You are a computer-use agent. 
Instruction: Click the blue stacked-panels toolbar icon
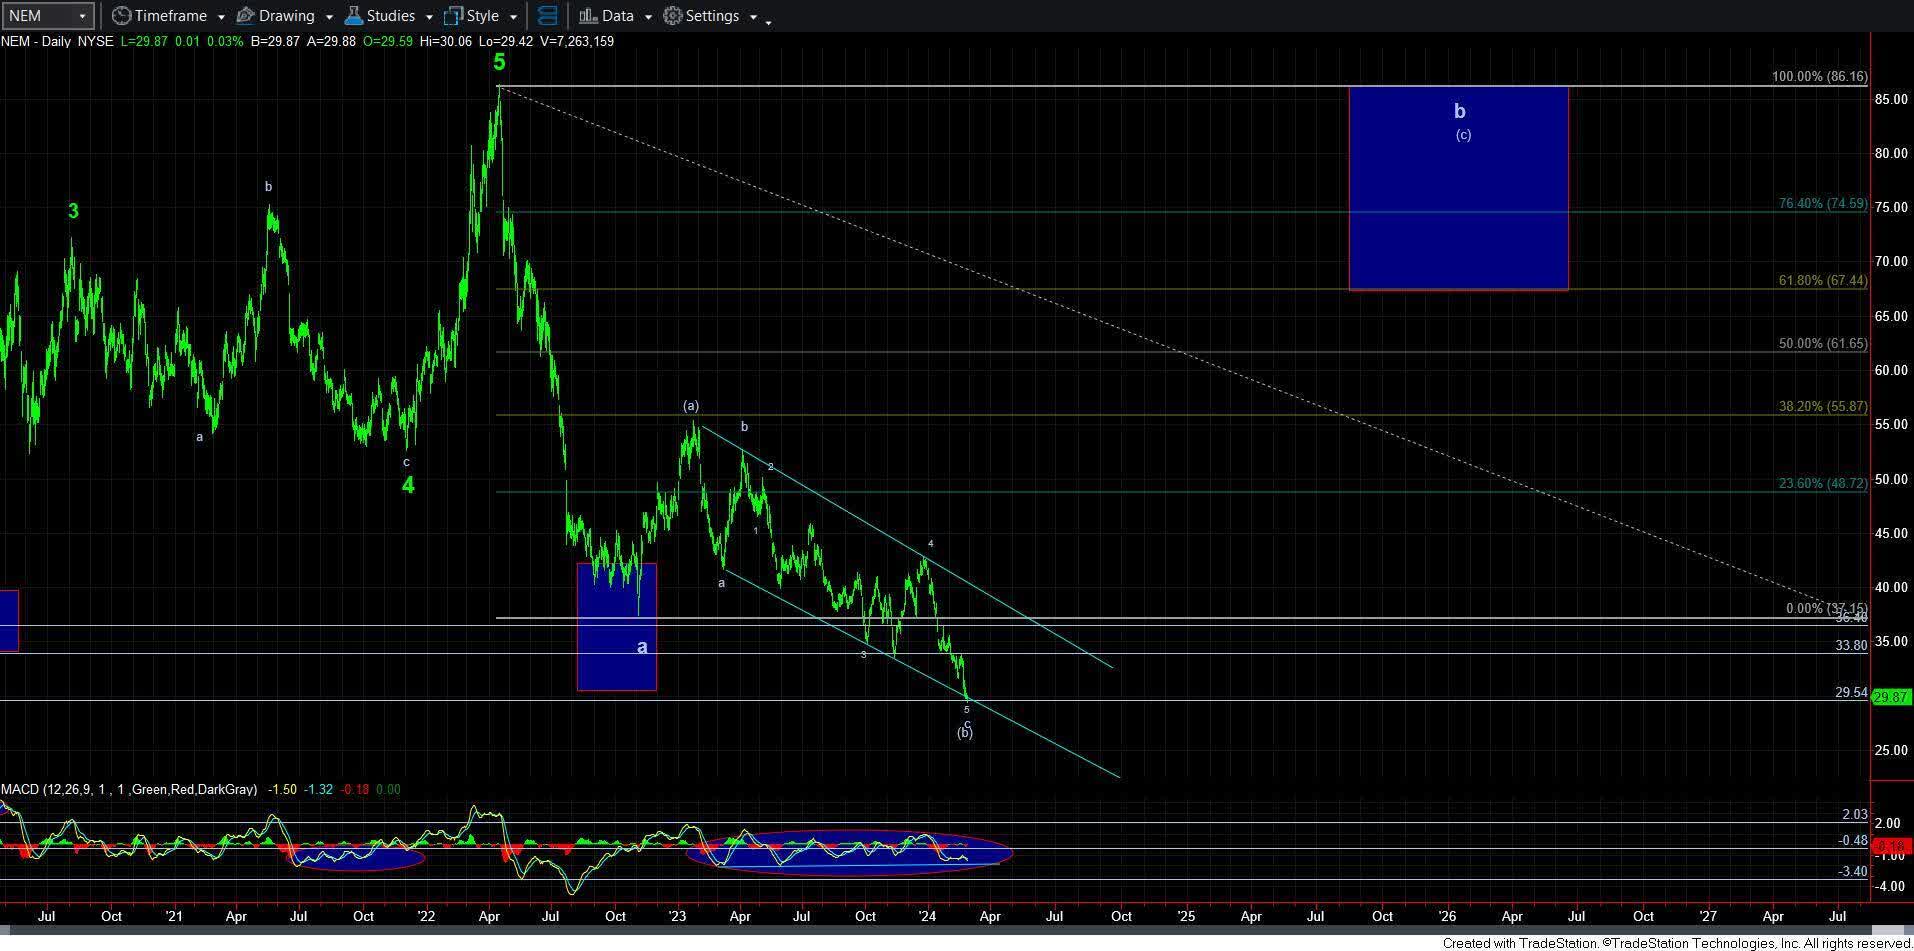(x=547, y=16)
